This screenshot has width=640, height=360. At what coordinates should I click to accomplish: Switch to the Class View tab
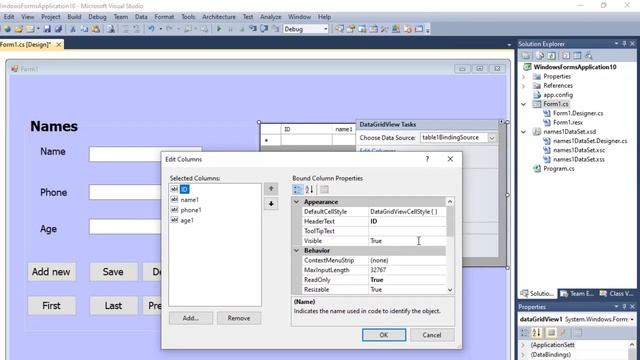(x=617, y=293)
